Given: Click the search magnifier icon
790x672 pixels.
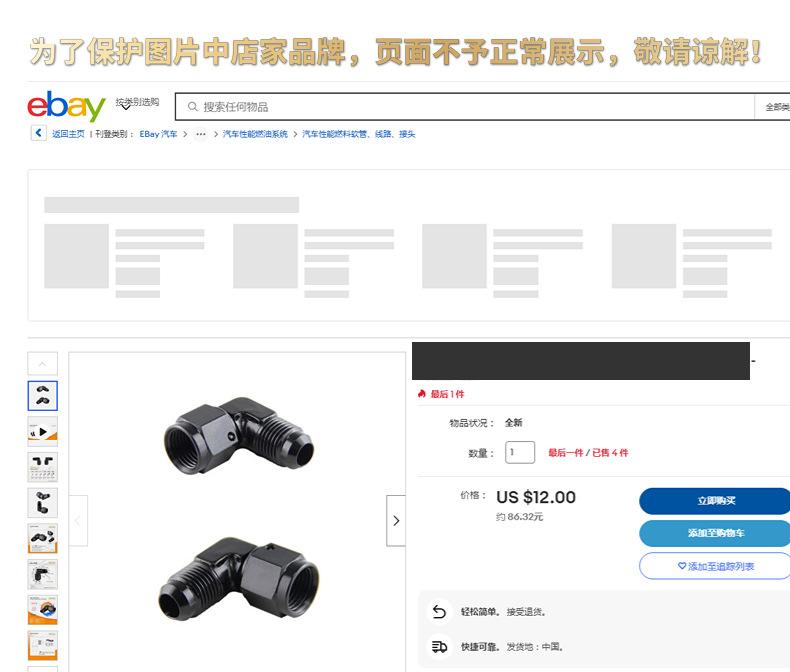Looking at the screenshot, I should [192, 107].
